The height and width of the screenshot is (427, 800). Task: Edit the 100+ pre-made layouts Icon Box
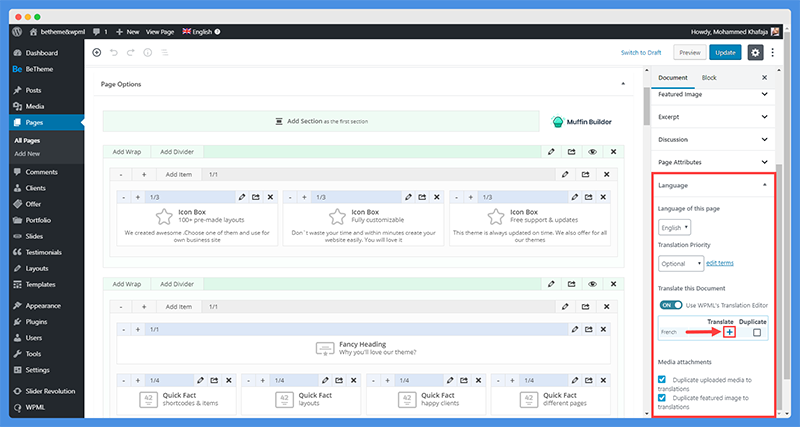pyautogui.click(x=242, y=197)
